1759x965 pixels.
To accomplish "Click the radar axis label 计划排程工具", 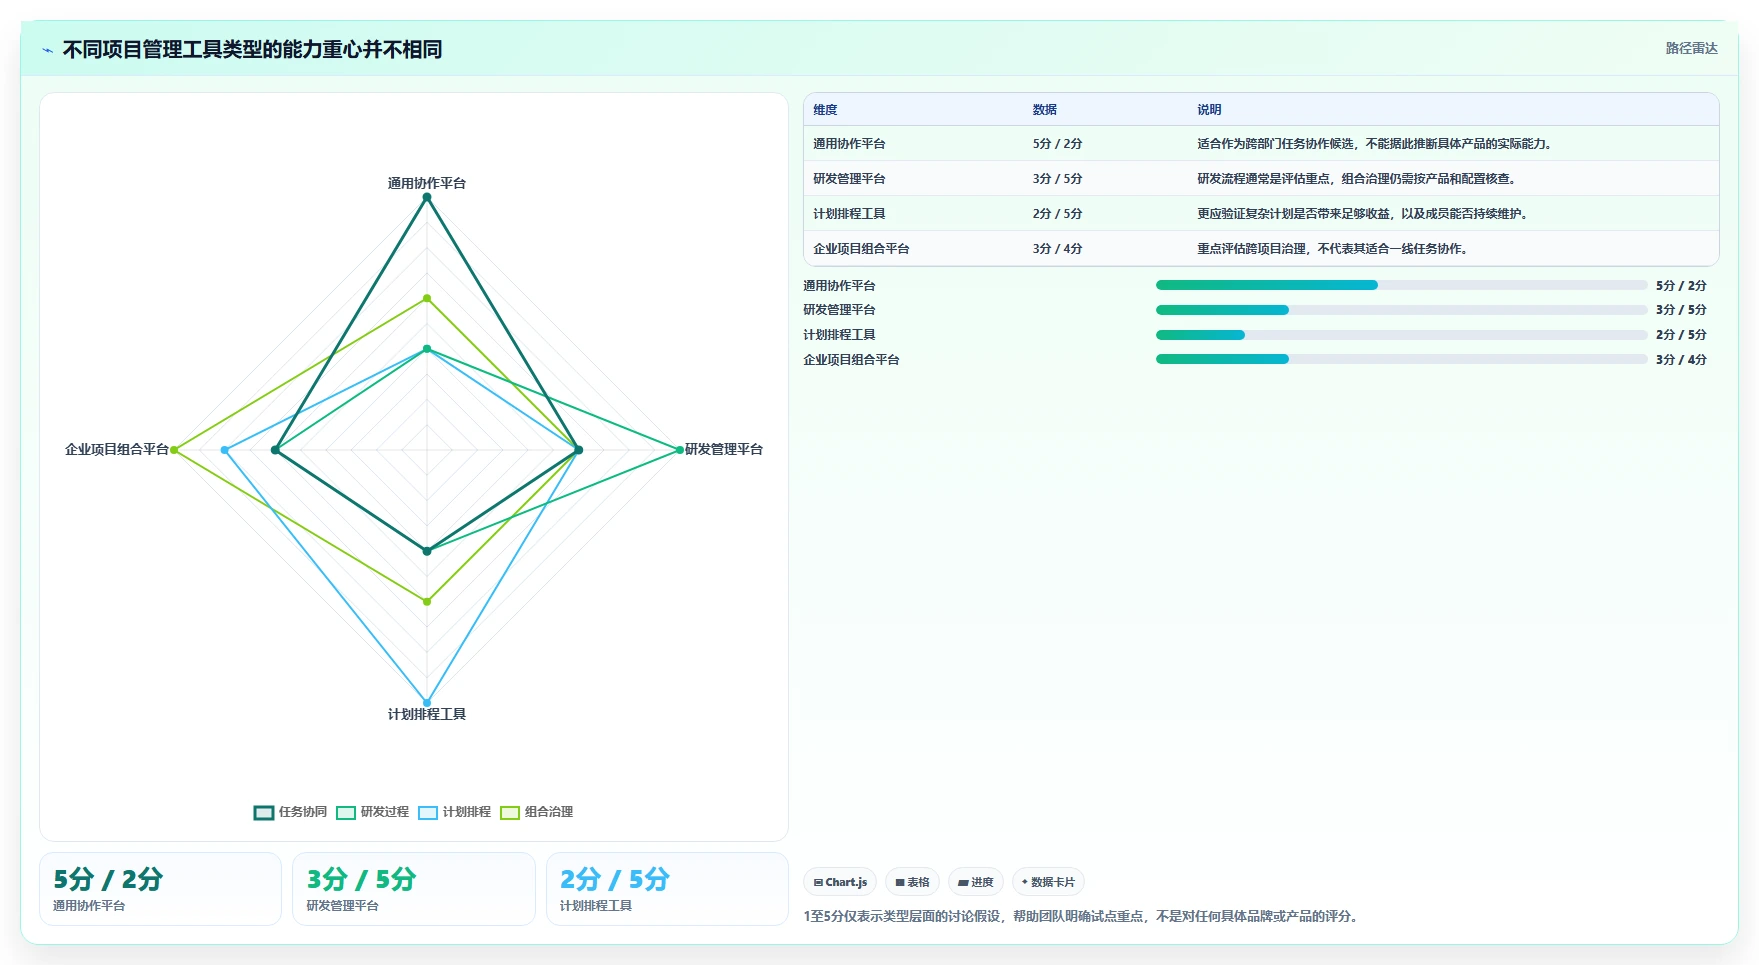I will pos(427,714).
